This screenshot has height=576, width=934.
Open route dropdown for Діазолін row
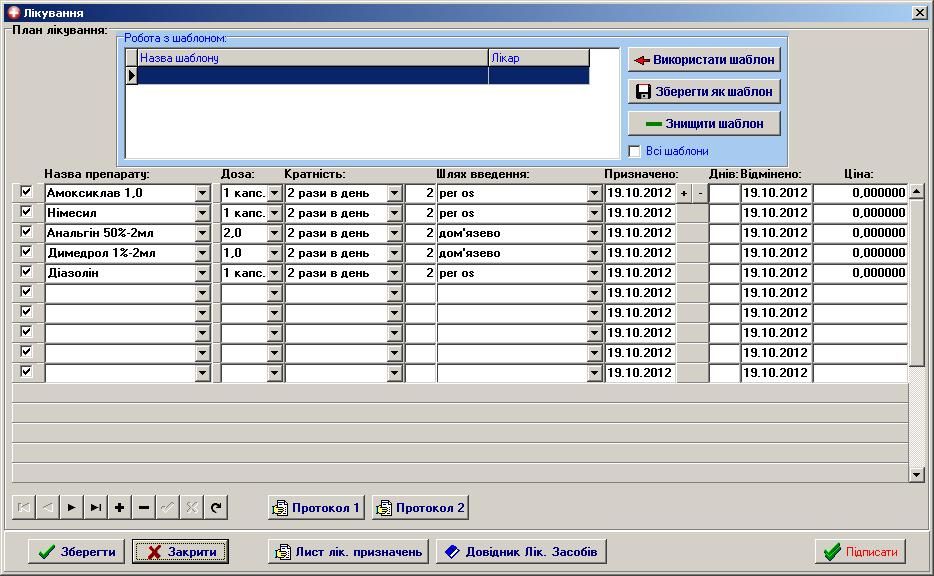tap(594, 273)
